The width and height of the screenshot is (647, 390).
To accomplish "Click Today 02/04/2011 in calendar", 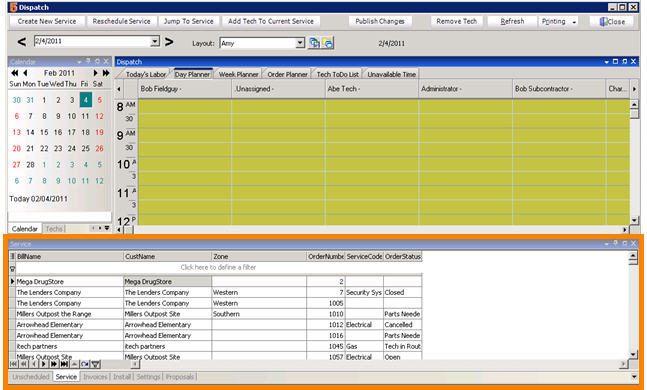I will tap(38, 199).
